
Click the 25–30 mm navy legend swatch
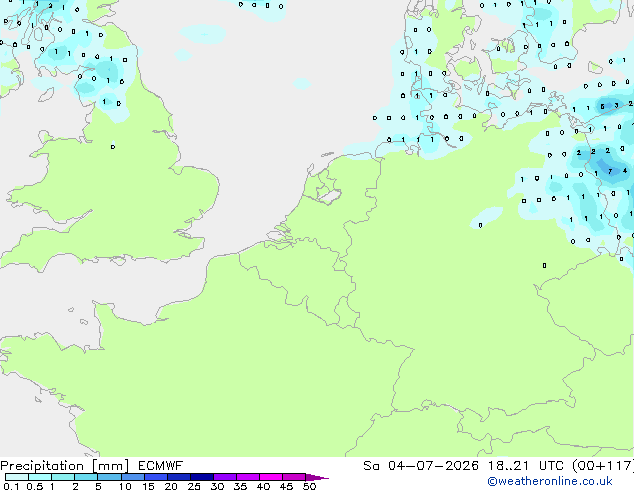pyautogui.click(x=202, y=477)
